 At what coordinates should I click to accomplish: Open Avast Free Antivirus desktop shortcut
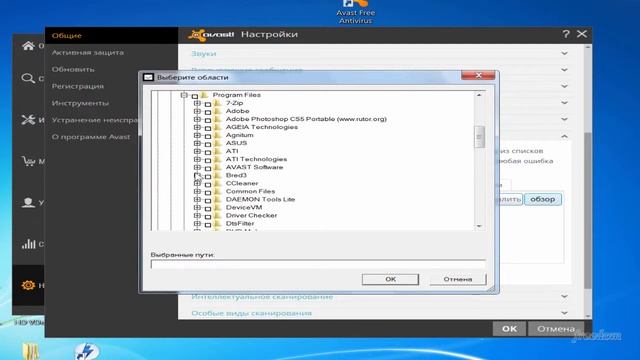coord(356,11)
